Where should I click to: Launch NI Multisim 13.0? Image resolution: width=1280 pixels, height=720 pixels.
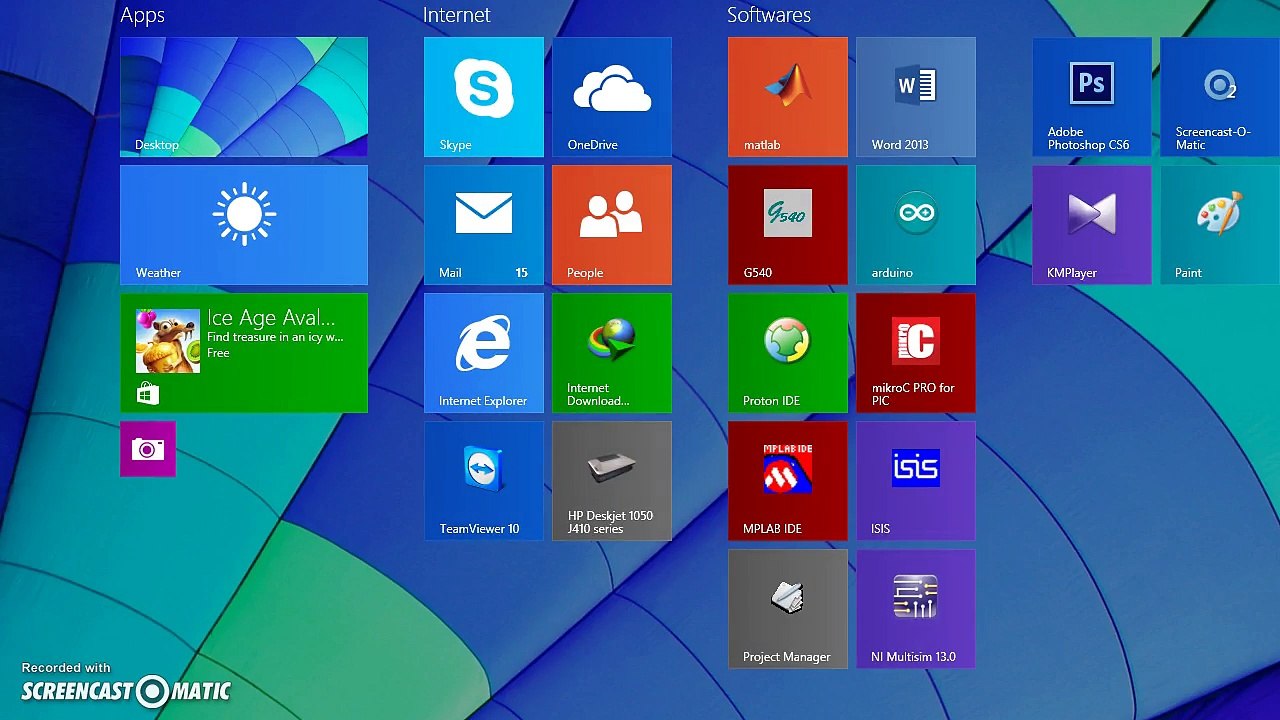pos(916,609)
